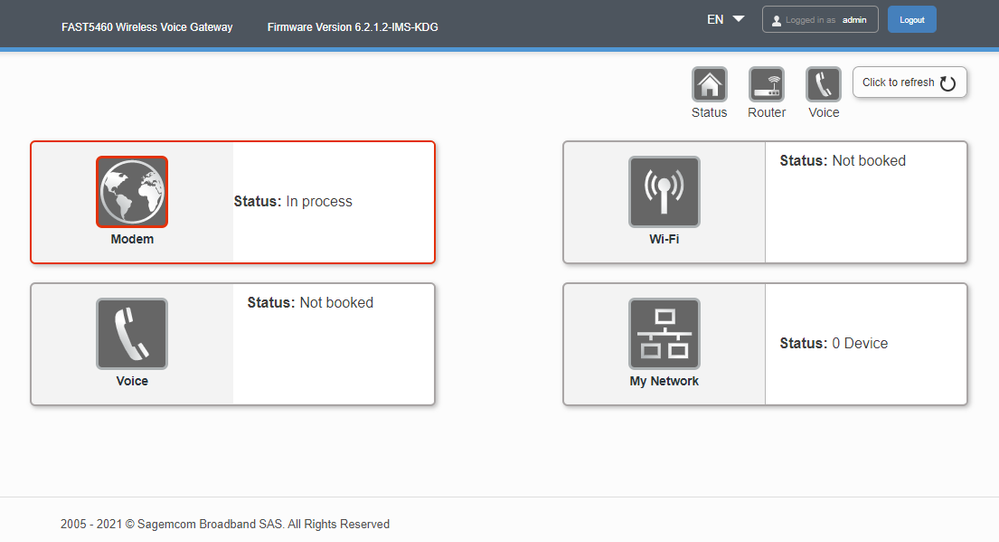Go to Status home icon
999x542 pixels.
point(709,84)
